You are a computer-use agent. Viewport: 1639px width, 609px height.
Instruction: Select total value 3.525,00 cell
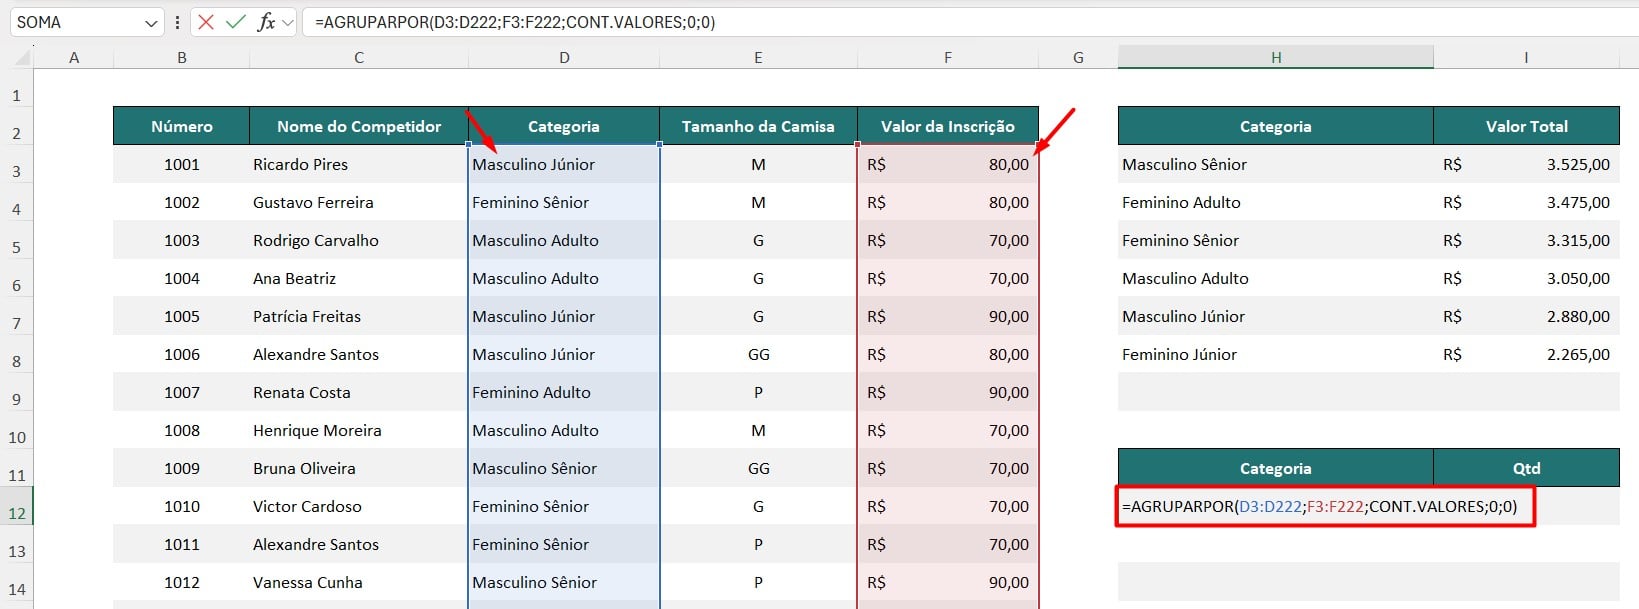(1526, 164)
